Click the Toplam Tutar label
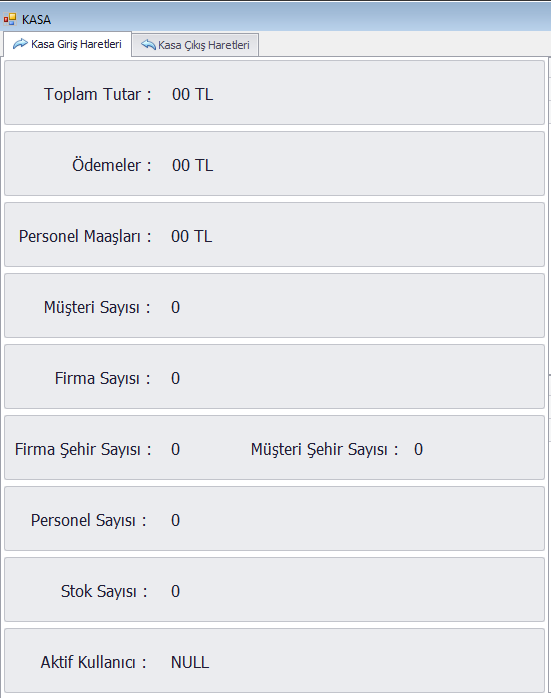Viewport: 551px width, 698px height. tap(97, 94)
